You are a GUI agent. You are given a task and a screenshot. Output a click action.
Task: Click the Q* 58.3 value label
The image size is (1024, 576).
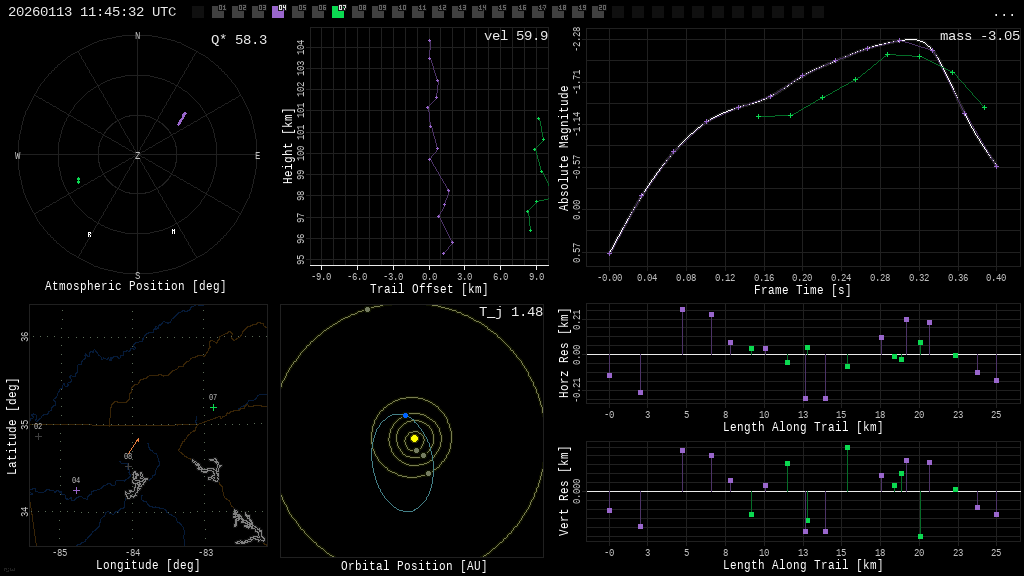(x=238, y=40)
